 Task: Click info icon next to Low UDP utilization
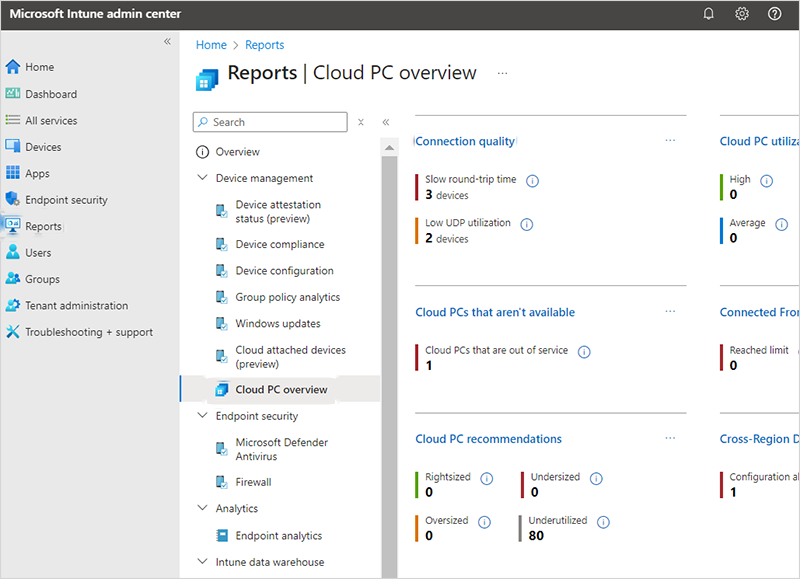coord(527,224)
